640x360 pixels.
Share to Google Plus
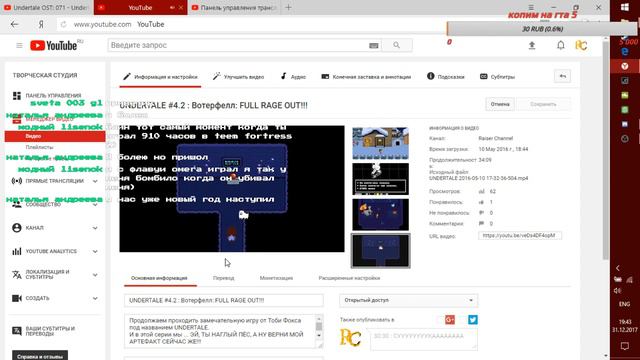click(x=450, y=320)
